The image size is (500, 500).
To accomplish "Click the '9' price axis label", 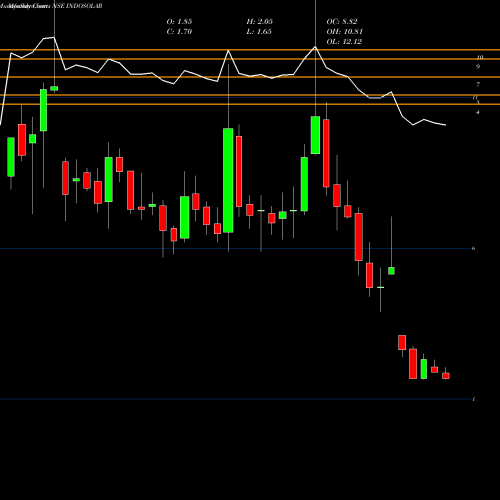I will tap(478, 67).
